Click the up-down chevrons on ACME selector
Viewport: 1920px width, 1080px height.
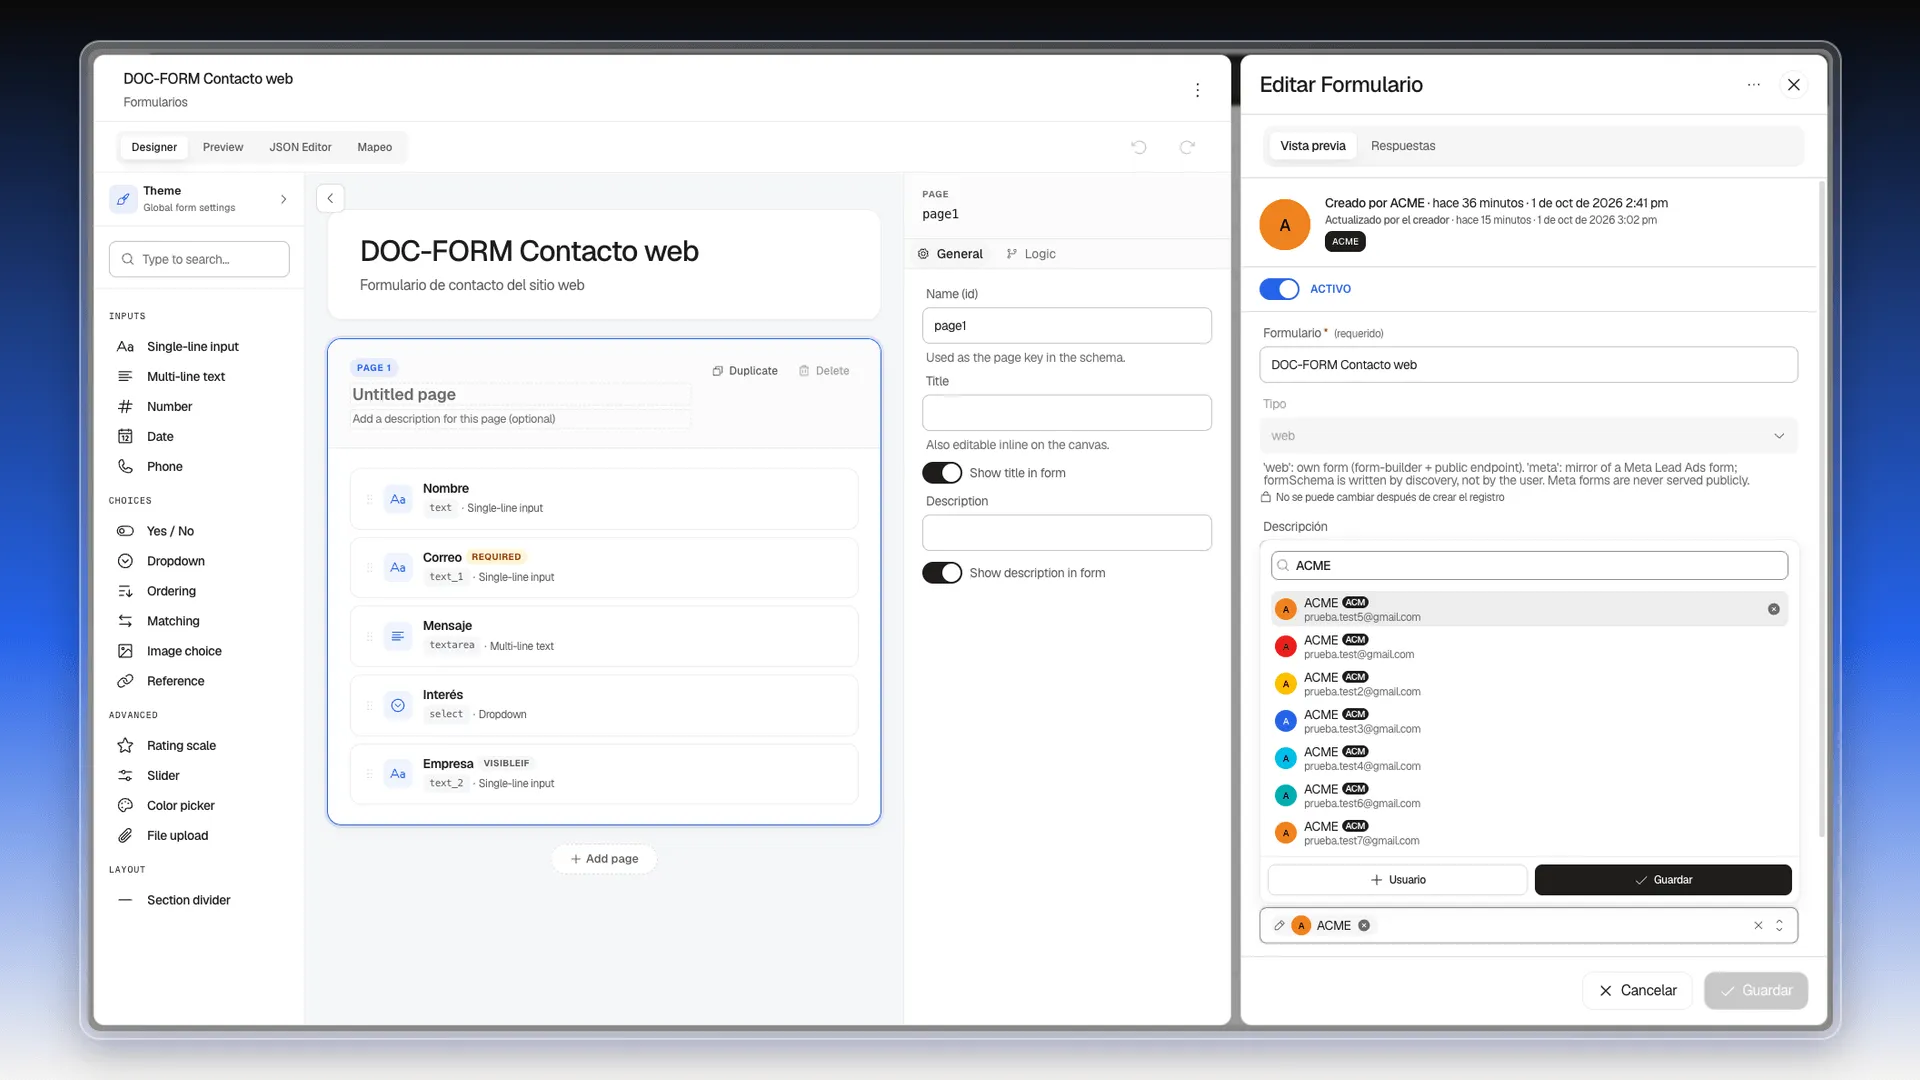coord(1779,926)
